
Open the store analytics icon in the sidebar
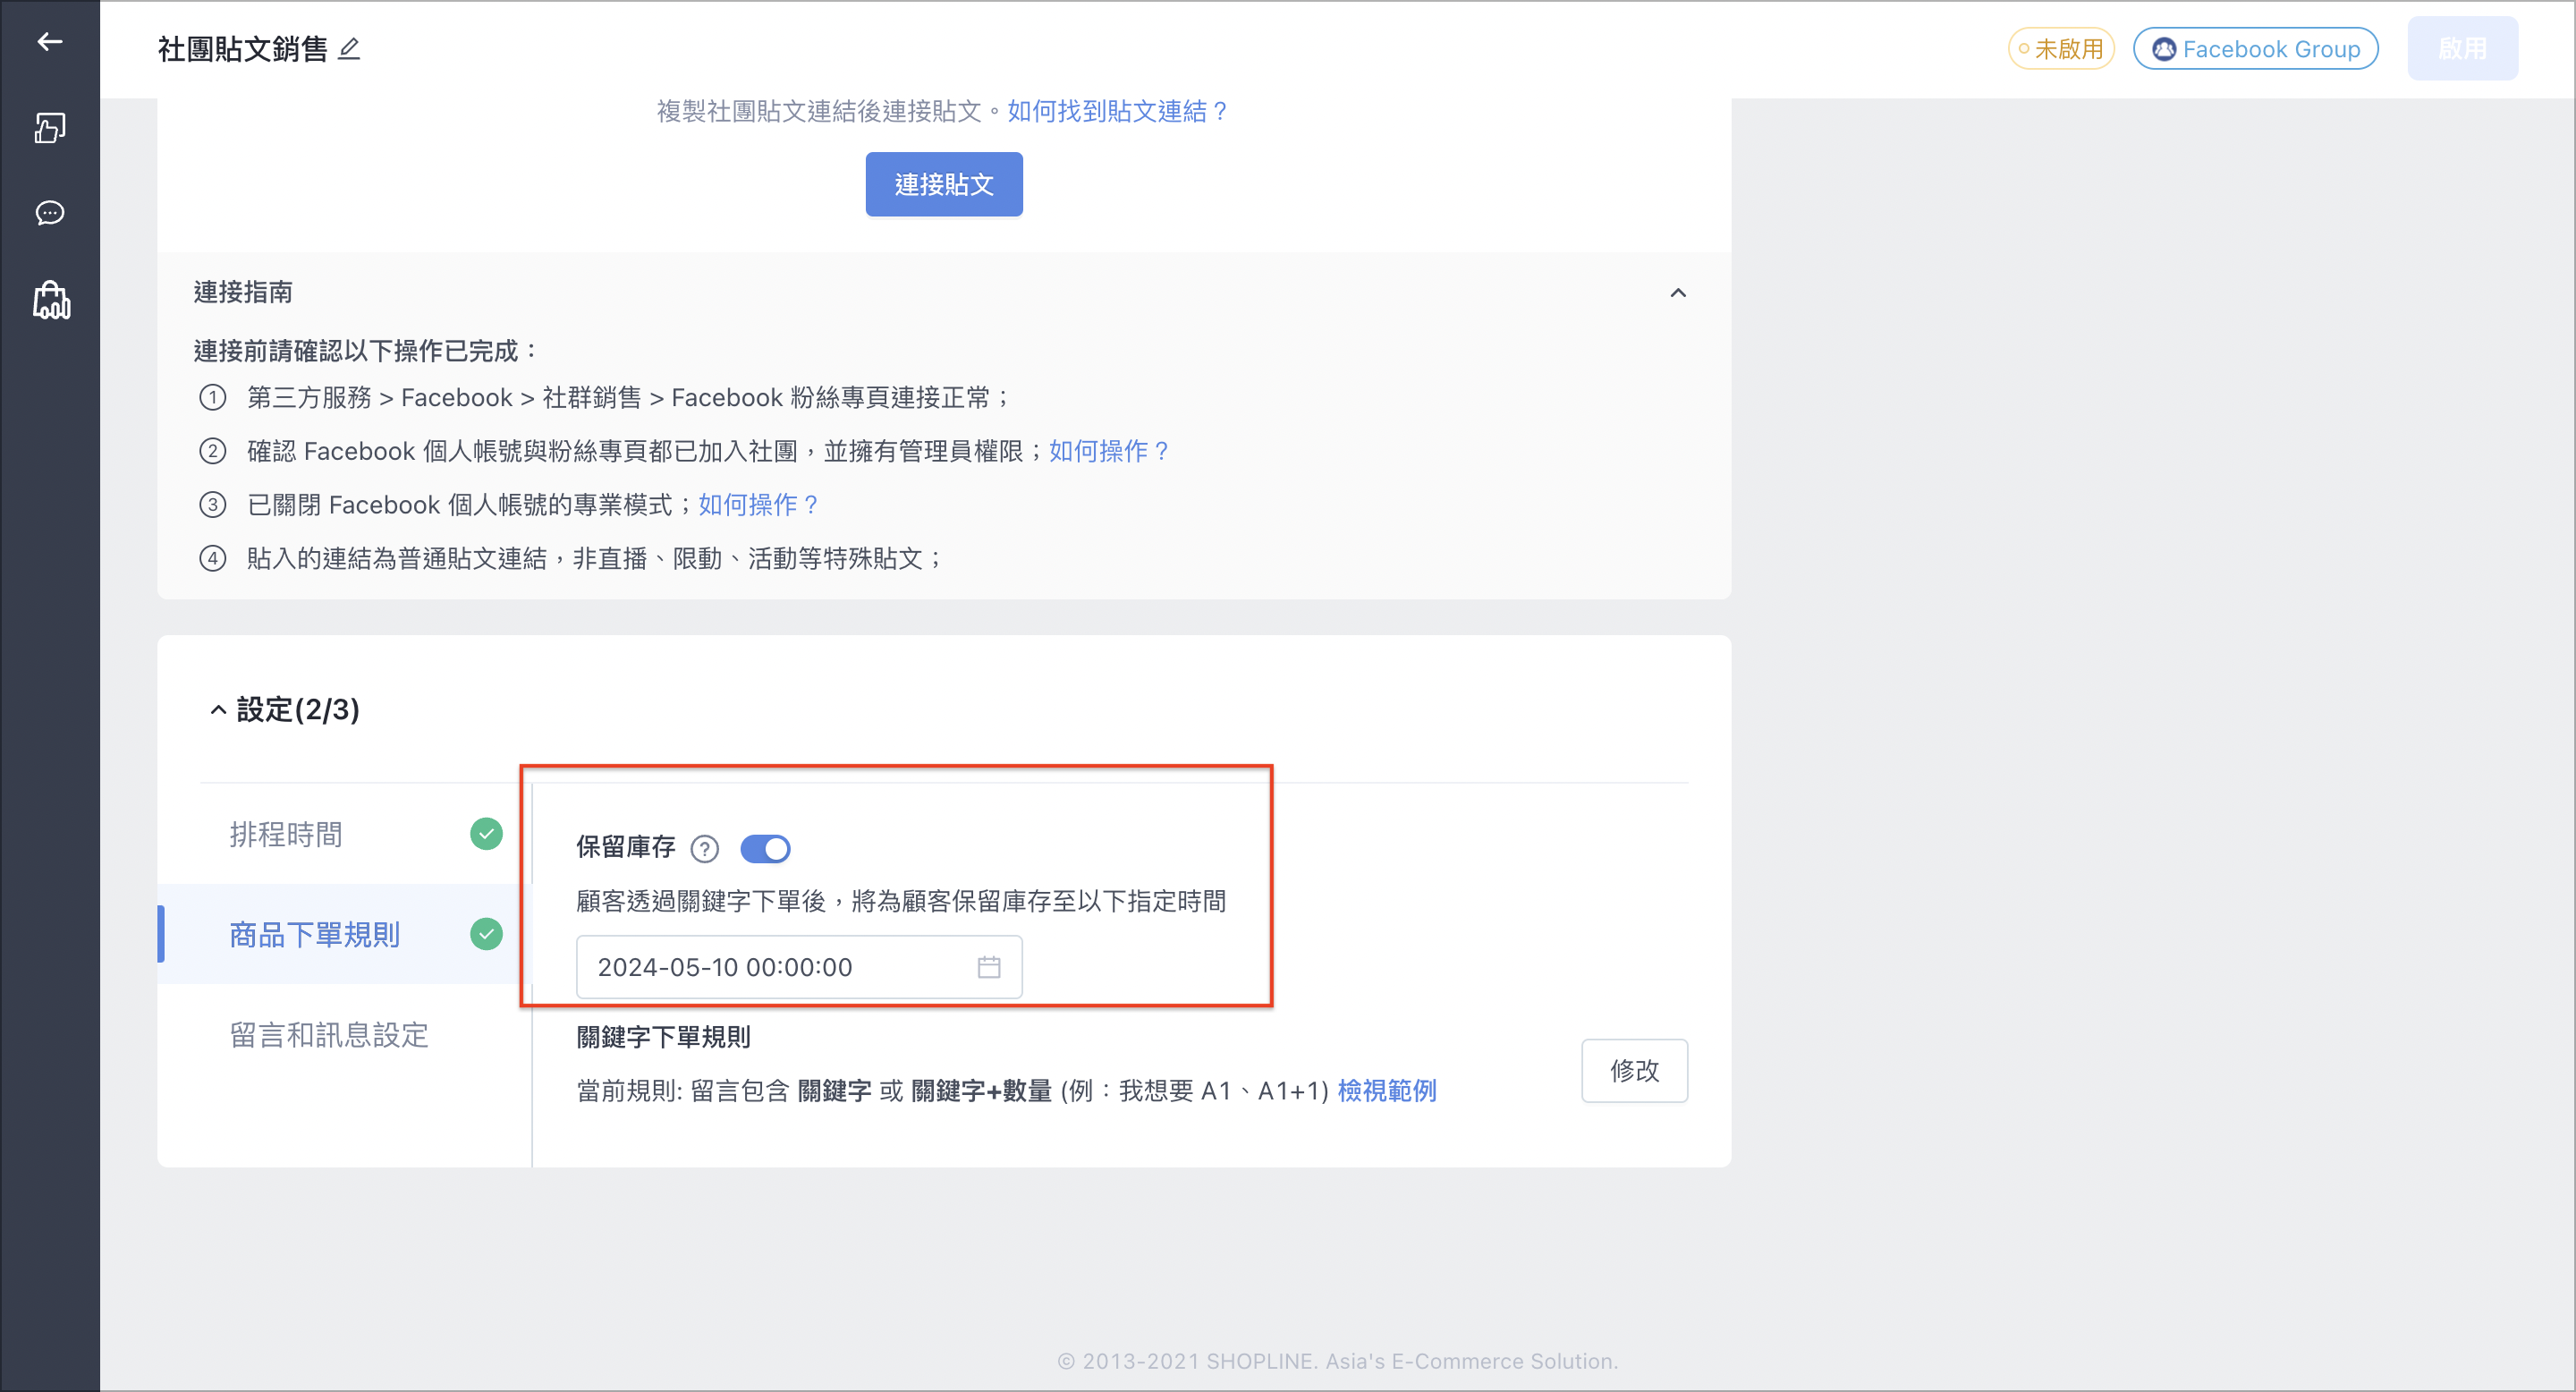pyautogui.click(x=51, y=300)
